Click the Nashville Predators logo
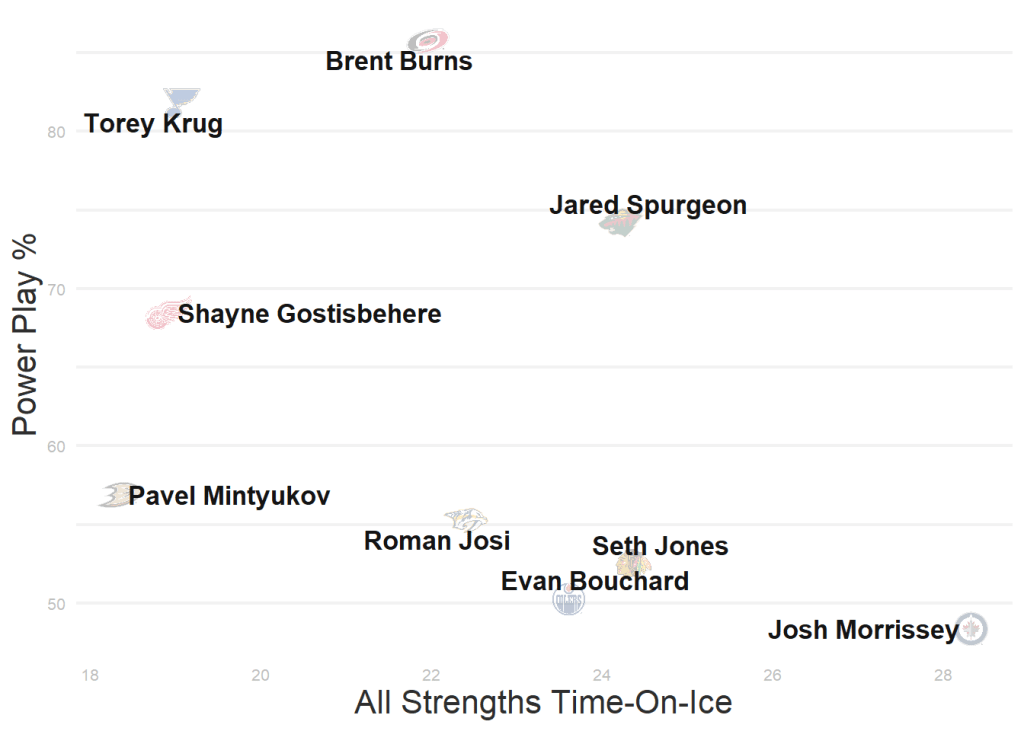The image size is (1024, 731). pos(465,519)
